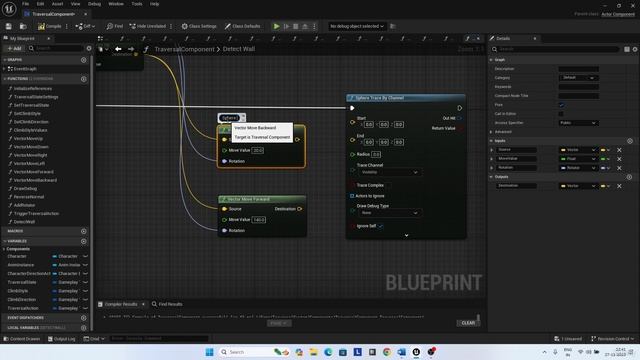Open the debug object selection dropdown

(x=357, y=26)
